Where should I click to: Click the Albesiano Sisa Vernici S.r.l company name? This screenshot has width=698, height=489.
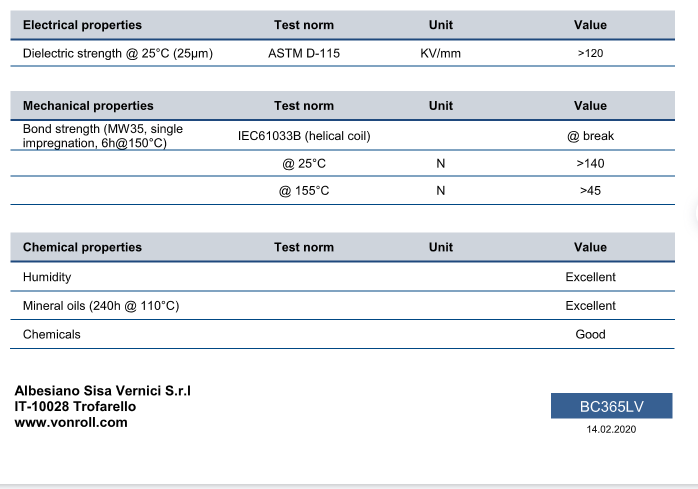[102, 390]
